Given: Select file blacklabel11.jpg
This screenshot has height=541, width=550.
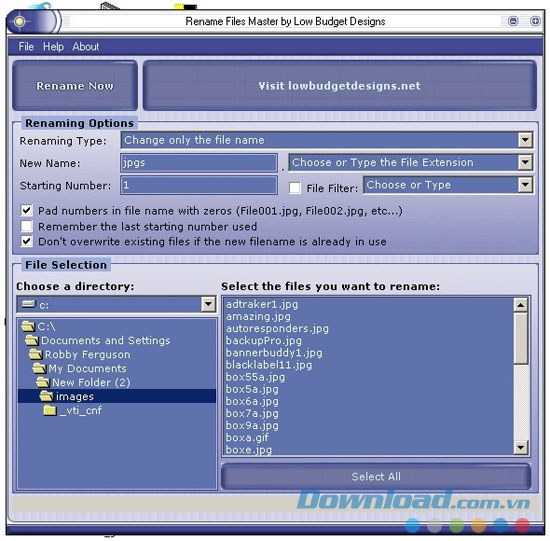Looking at the screenshot, I should 269,365.
